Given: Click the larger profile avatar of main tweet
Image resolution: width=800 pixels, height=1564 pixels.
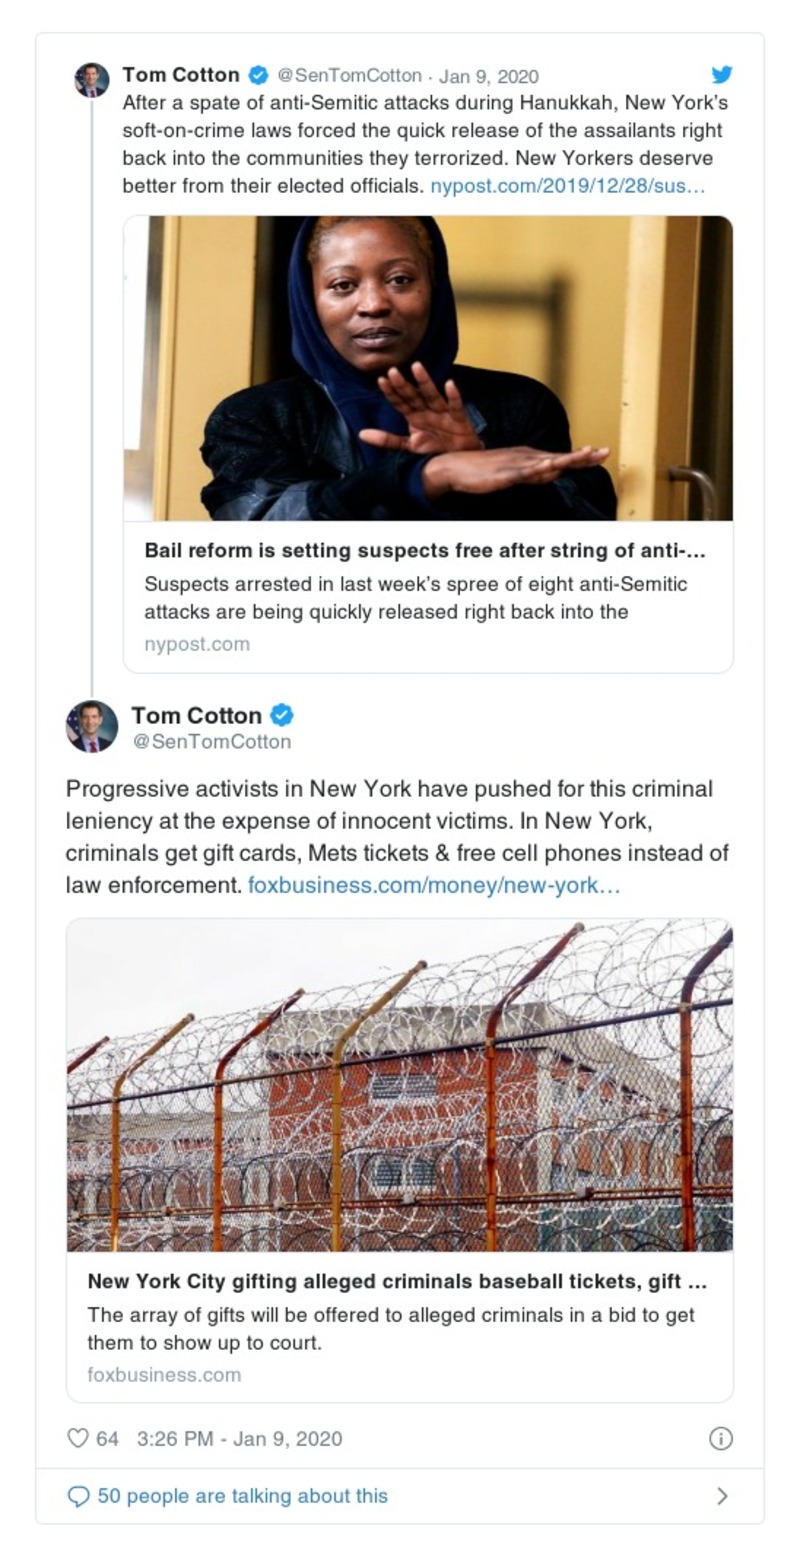Looking at the screenshot, I should (92, 726).
